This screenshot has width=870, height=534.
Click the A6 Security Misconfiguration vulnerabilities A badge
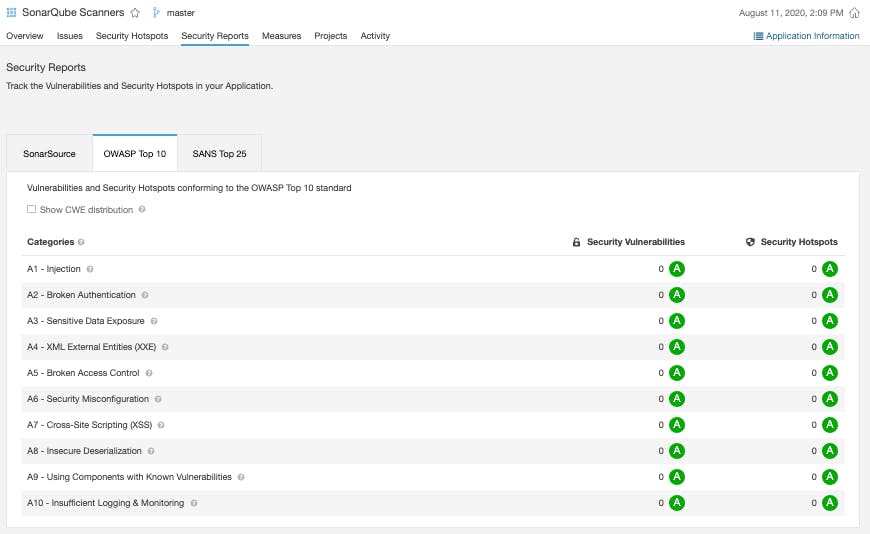tap(677, 399)
